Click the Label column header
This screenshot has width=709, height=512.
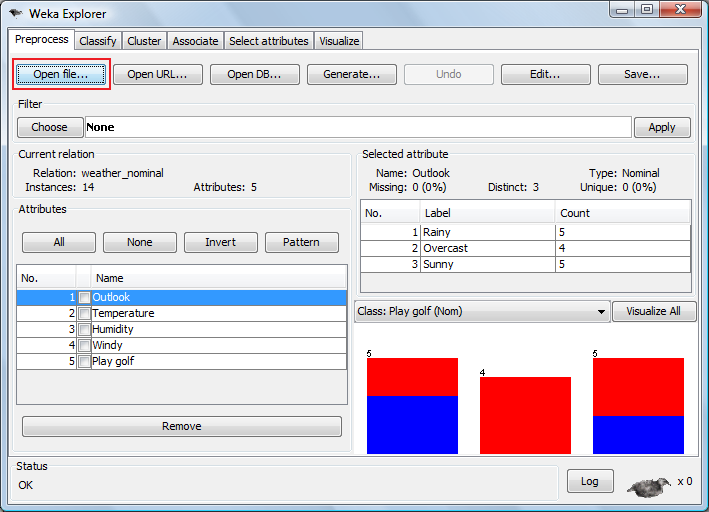click(487, 213)
